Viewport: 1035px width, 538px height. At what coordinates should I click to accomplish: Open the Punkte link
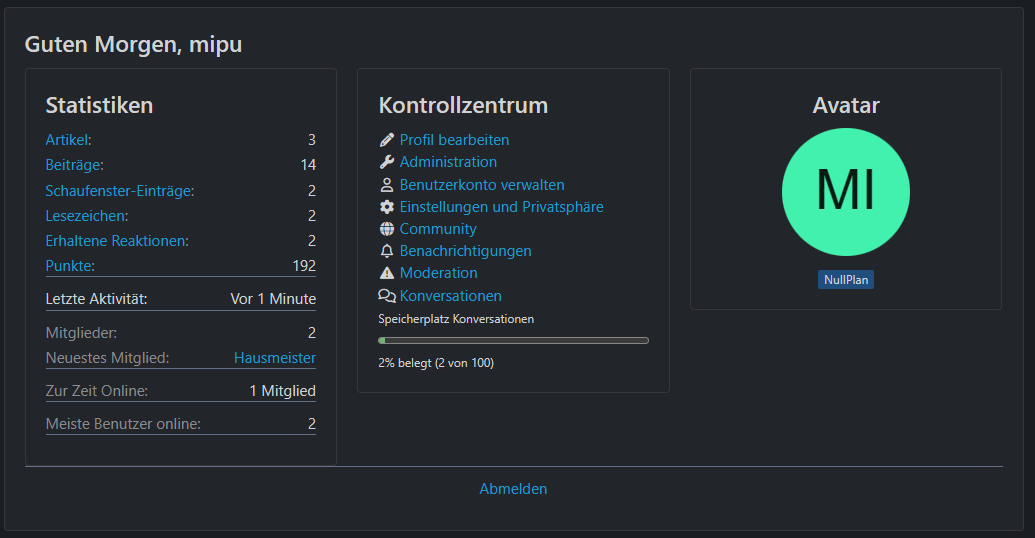coord(70,265)
